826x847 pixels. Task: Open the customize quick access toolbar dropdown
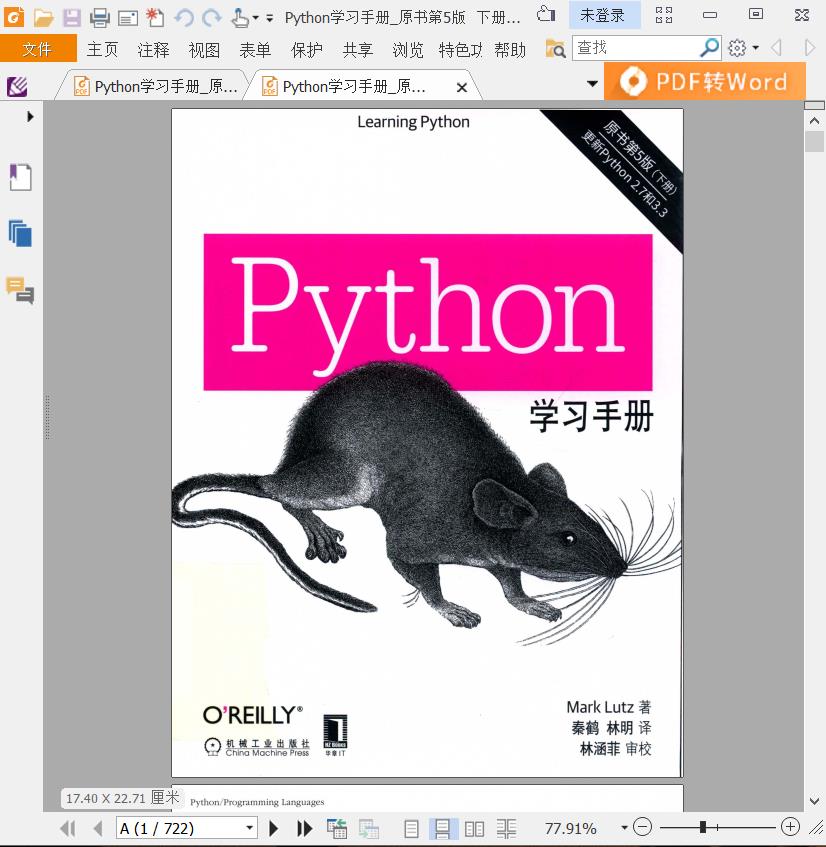coord(270,18)
